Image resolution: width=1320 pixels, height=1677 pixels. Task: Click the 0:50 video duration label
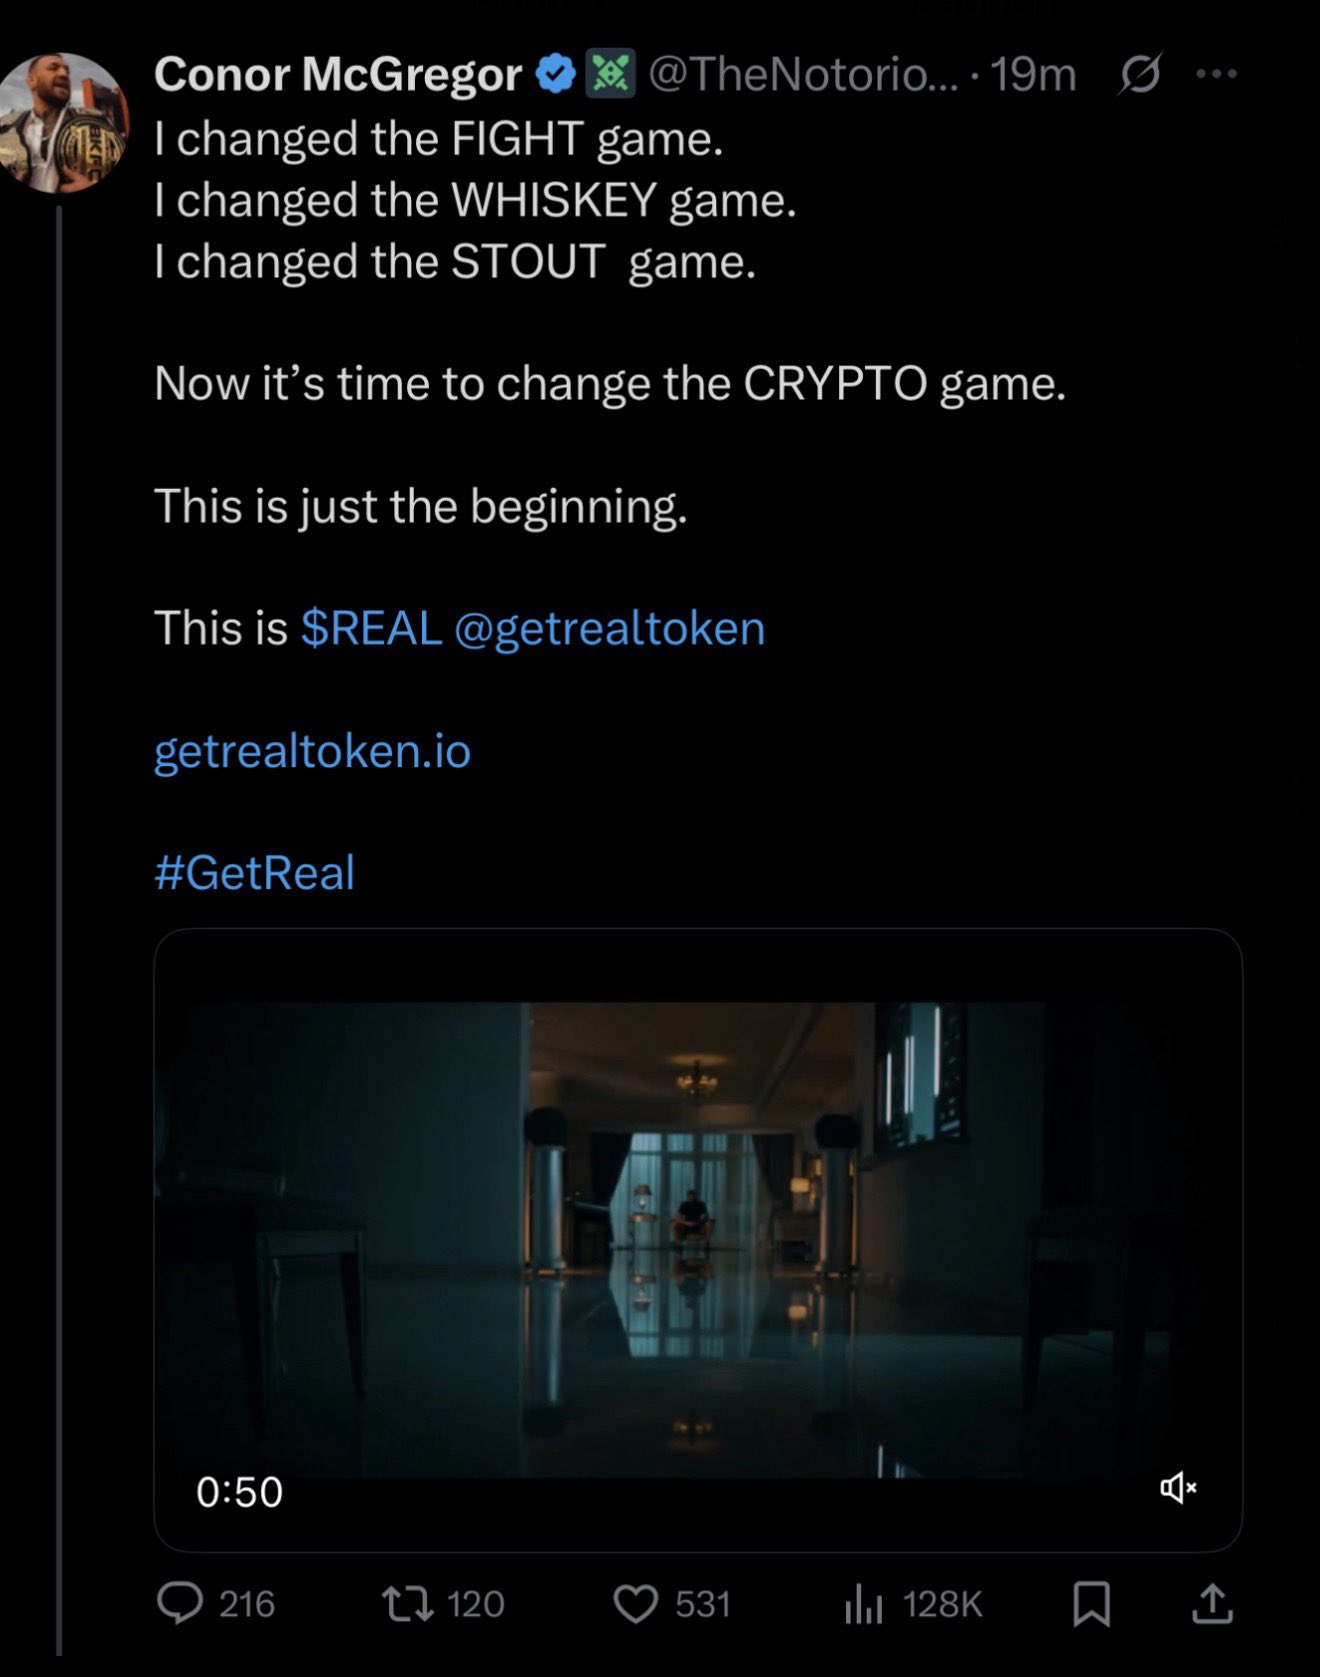(240, 1491)
